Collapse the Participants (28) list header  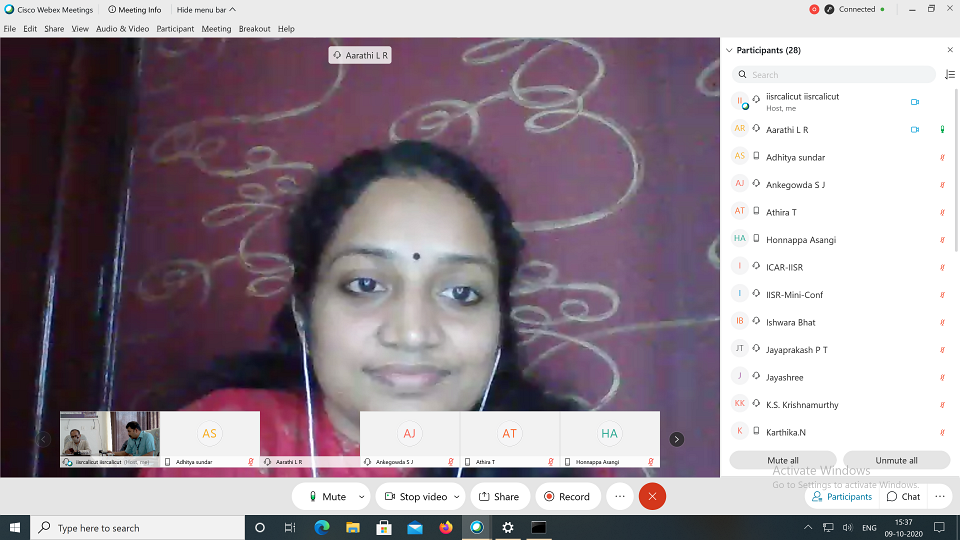pyautogui.click(x=728, y=50)
